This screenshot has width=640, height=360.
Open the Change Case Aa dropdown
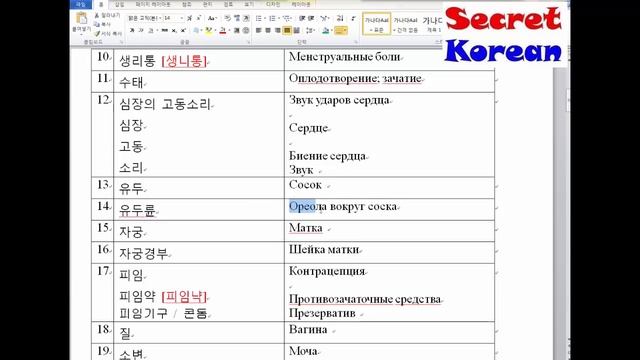click(x=212, y=18)
